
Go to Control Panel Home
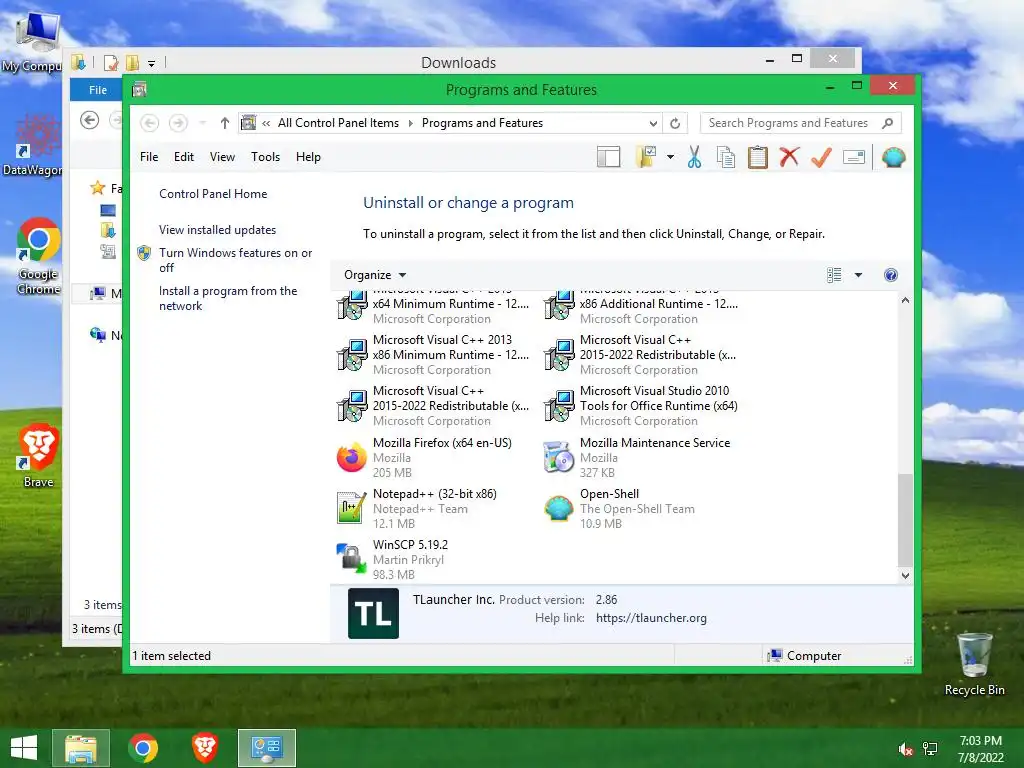click(213, 194)
